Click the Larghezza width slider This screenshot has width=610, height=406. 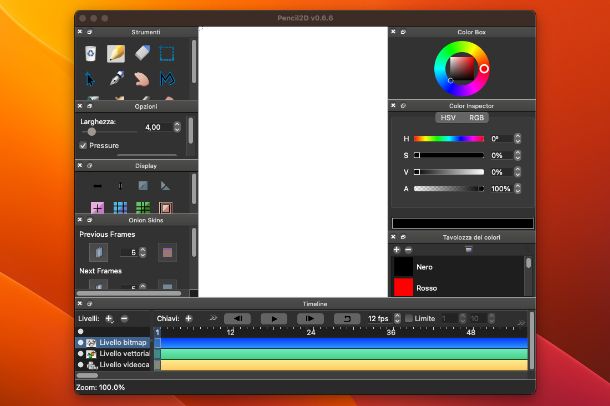[x=109, y=132]
